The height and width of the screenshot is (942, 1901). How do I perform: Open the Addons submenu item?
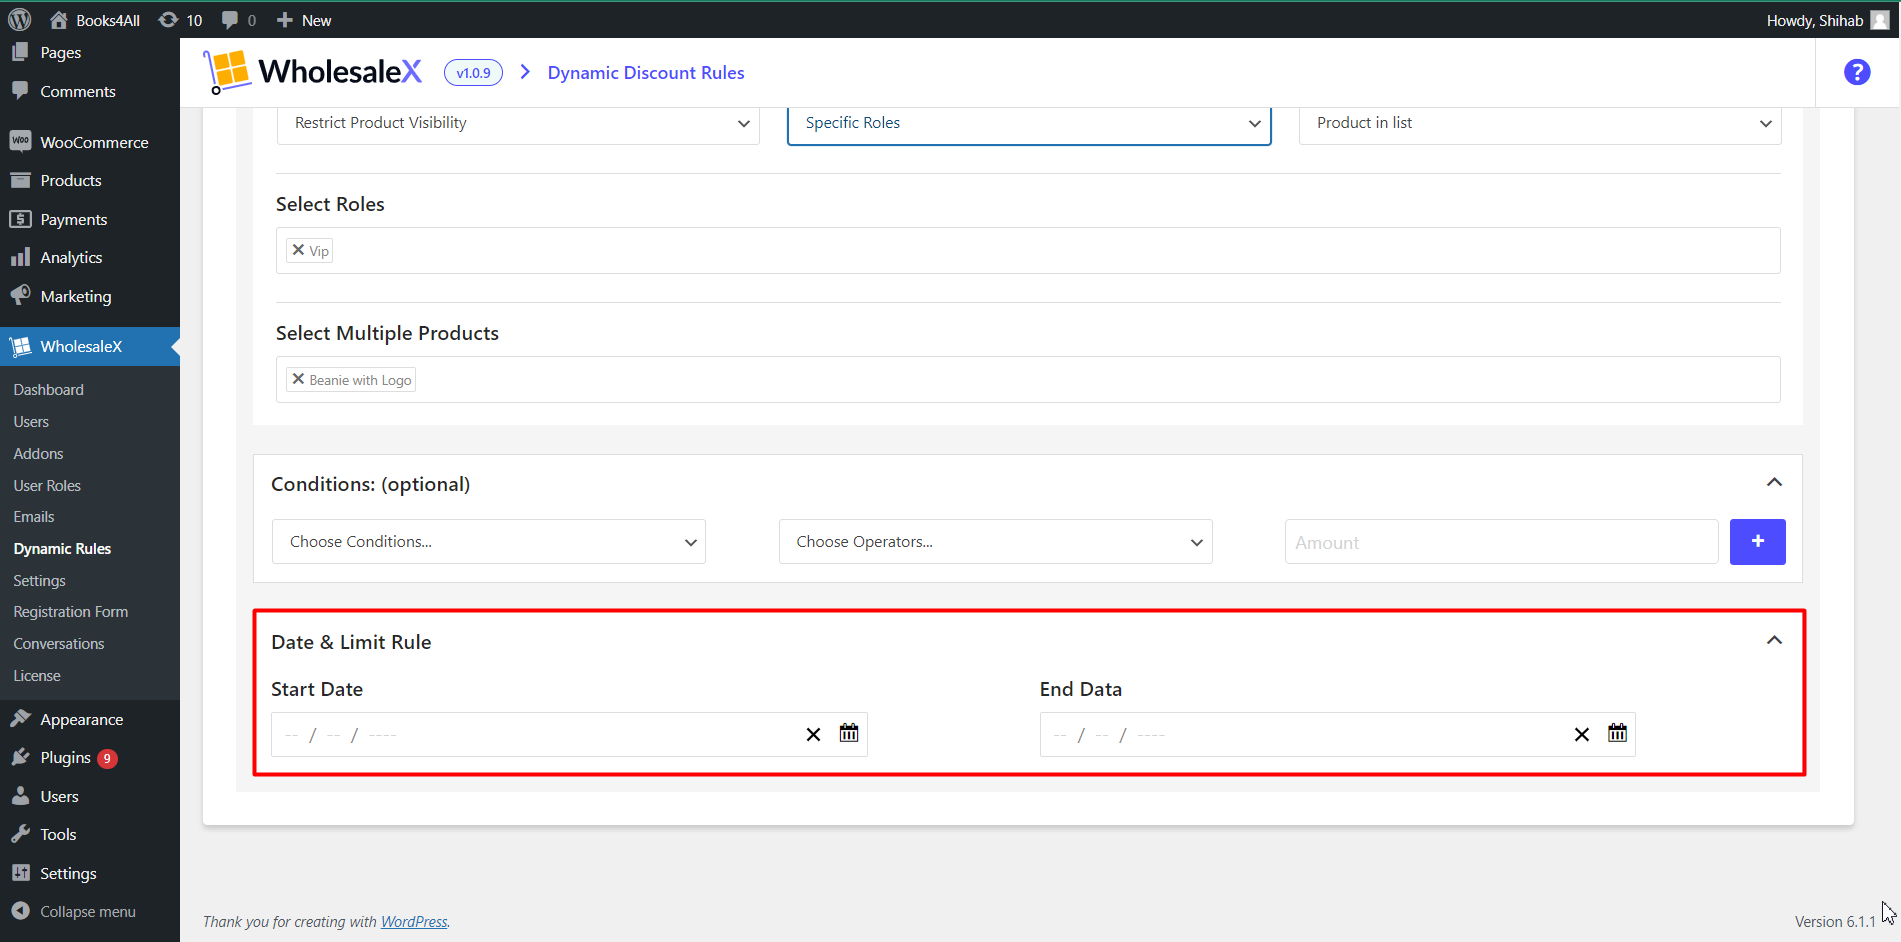38,454
